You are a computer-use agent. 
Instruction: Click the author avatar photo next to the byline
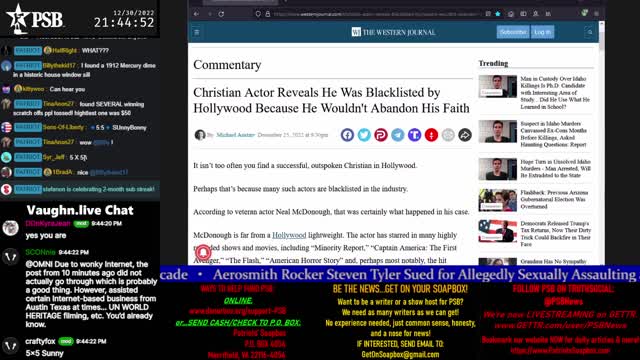pyautogui.click(x=200, y=135)
